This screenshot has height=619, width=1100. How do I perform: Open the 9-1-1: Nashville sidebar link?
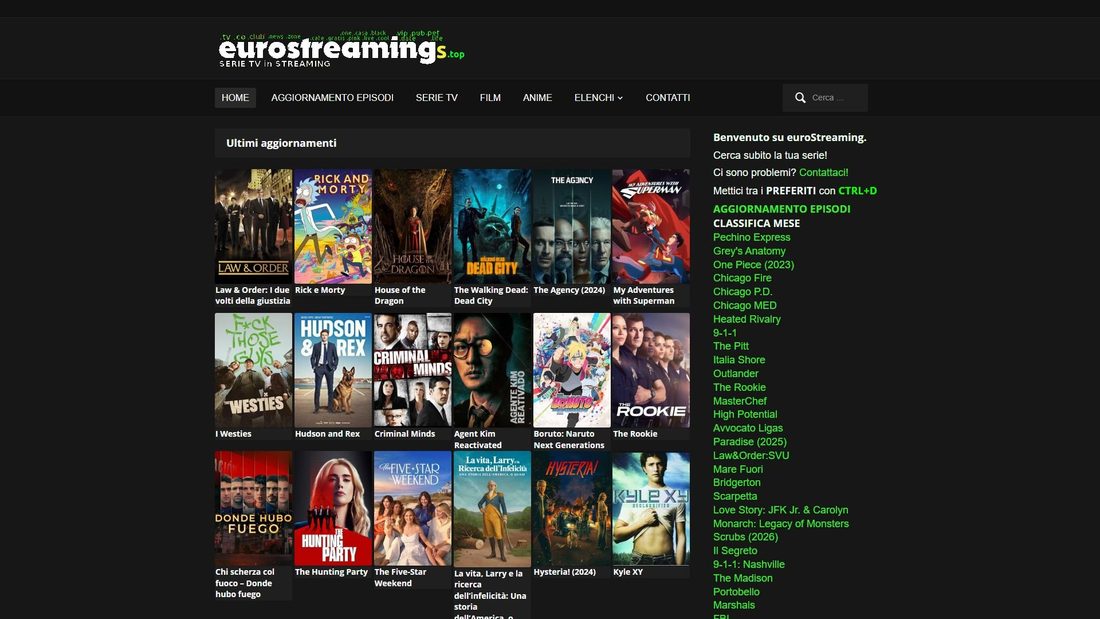pos(749,564)
